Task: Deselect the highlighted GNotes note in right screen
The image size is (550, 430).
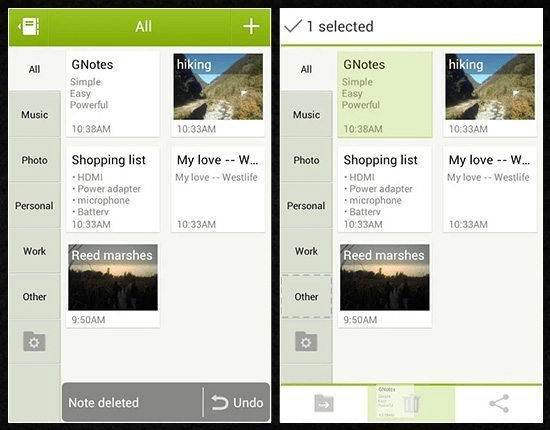Action: coord(385,94)
